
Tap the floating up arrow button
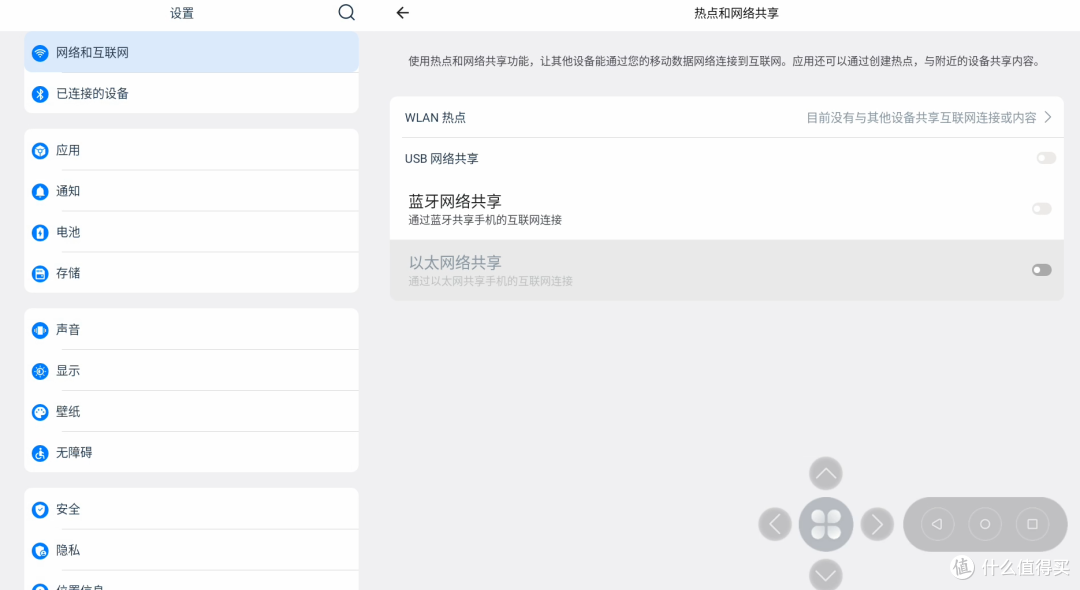826,474
